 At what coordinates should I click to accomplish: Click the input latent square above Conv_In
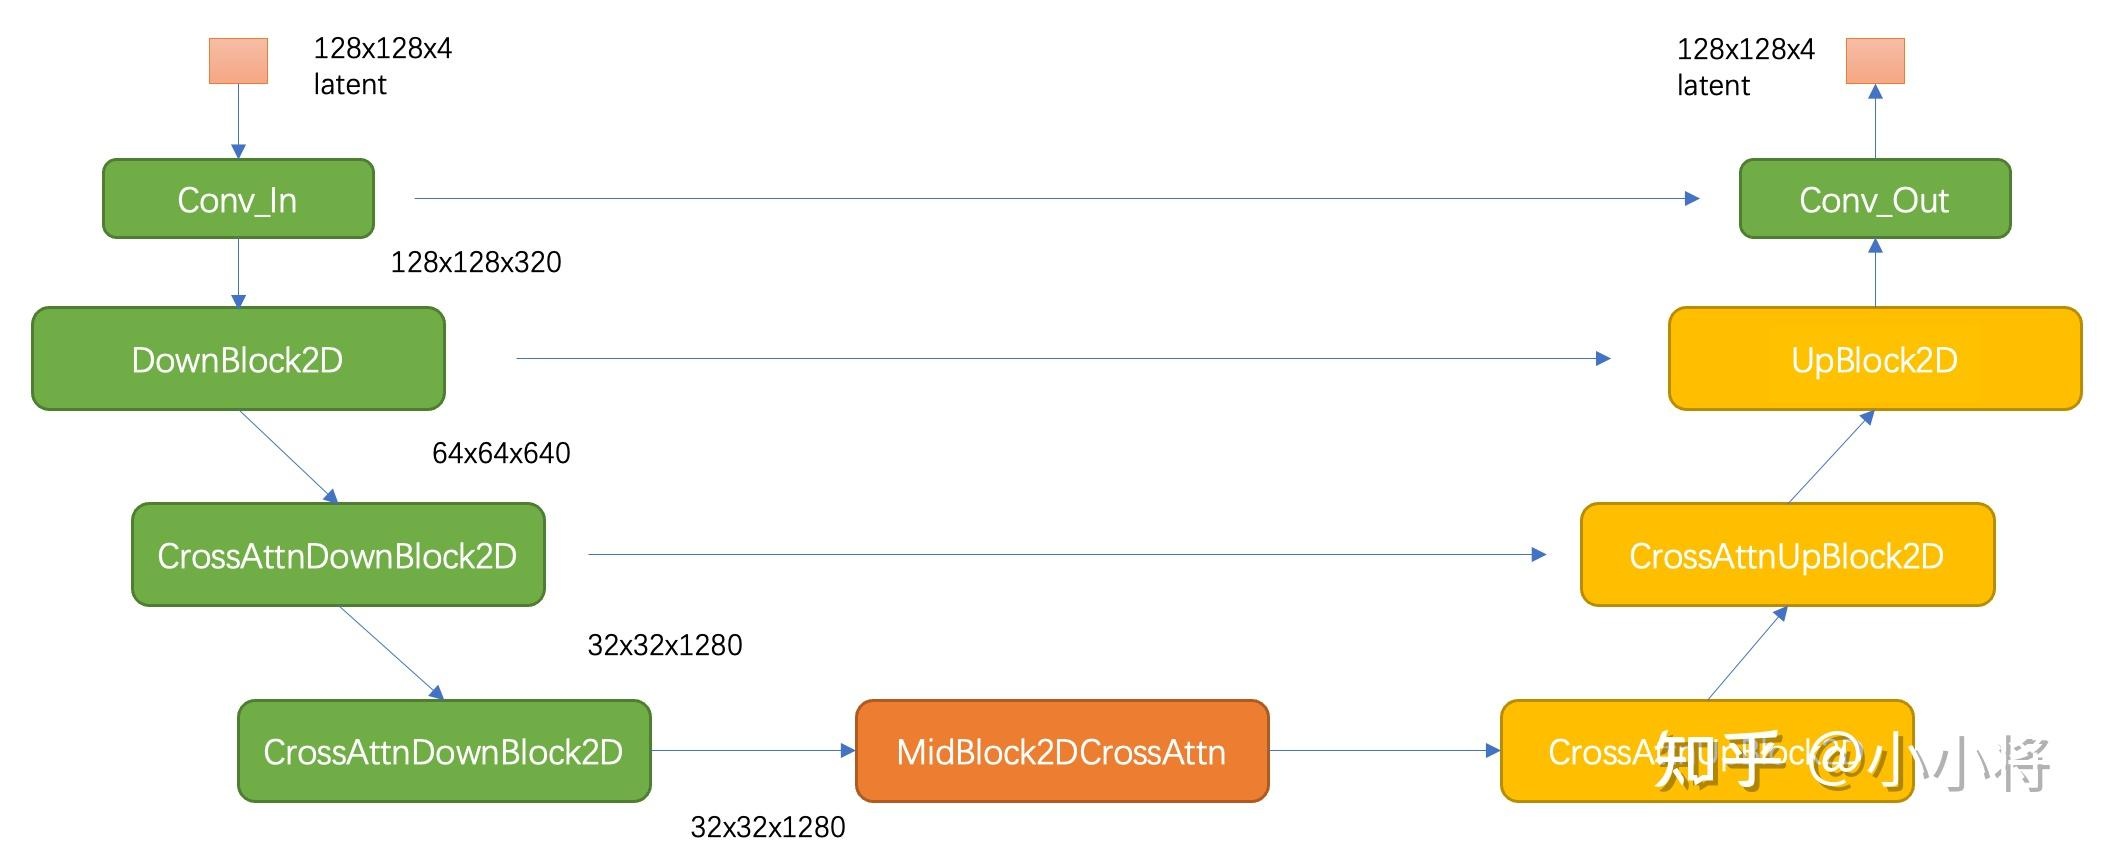click(x=238, y=61)
